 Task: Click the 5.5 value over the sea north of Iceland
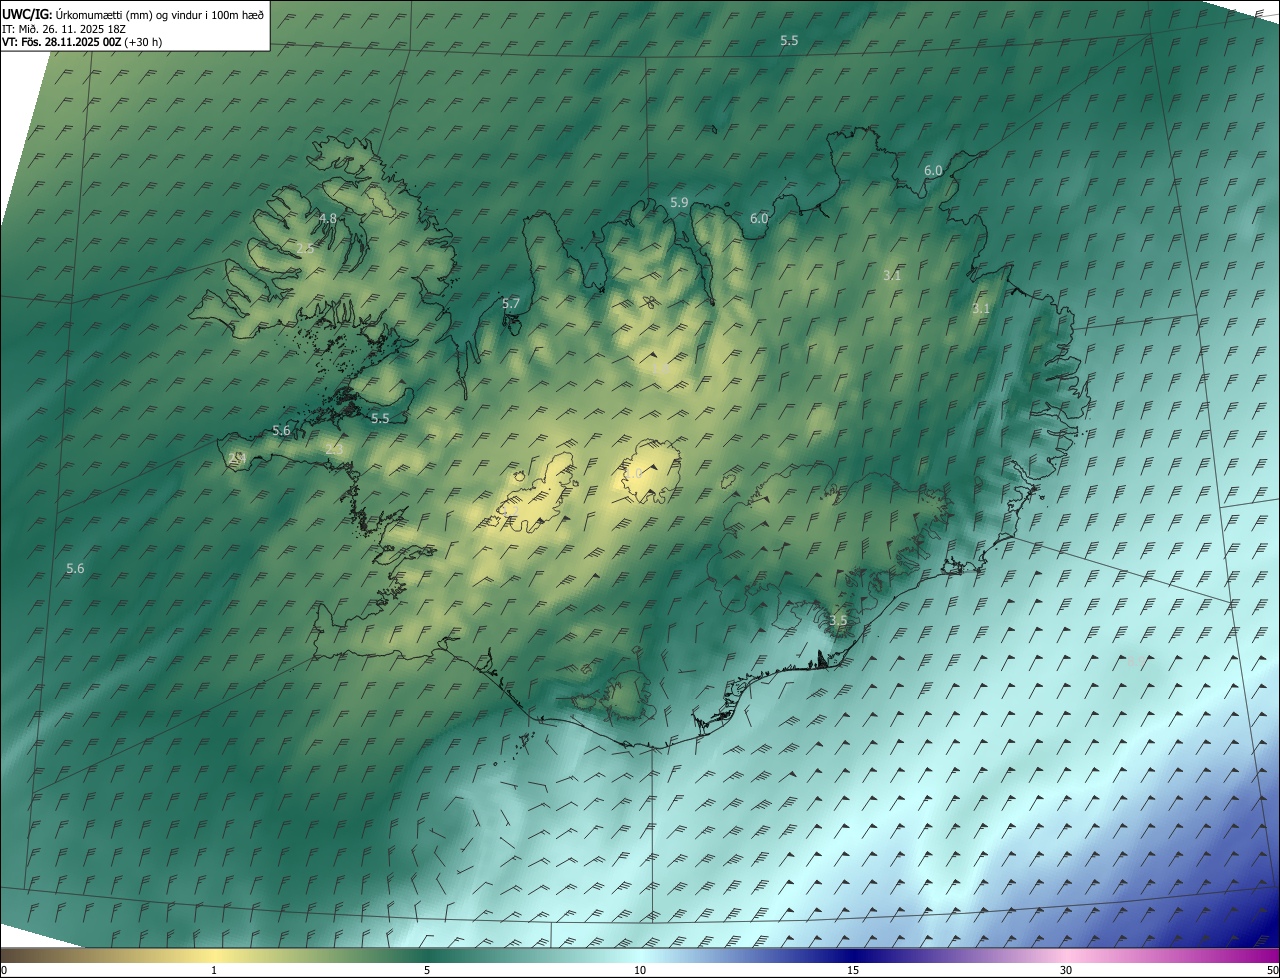[789, 40]
